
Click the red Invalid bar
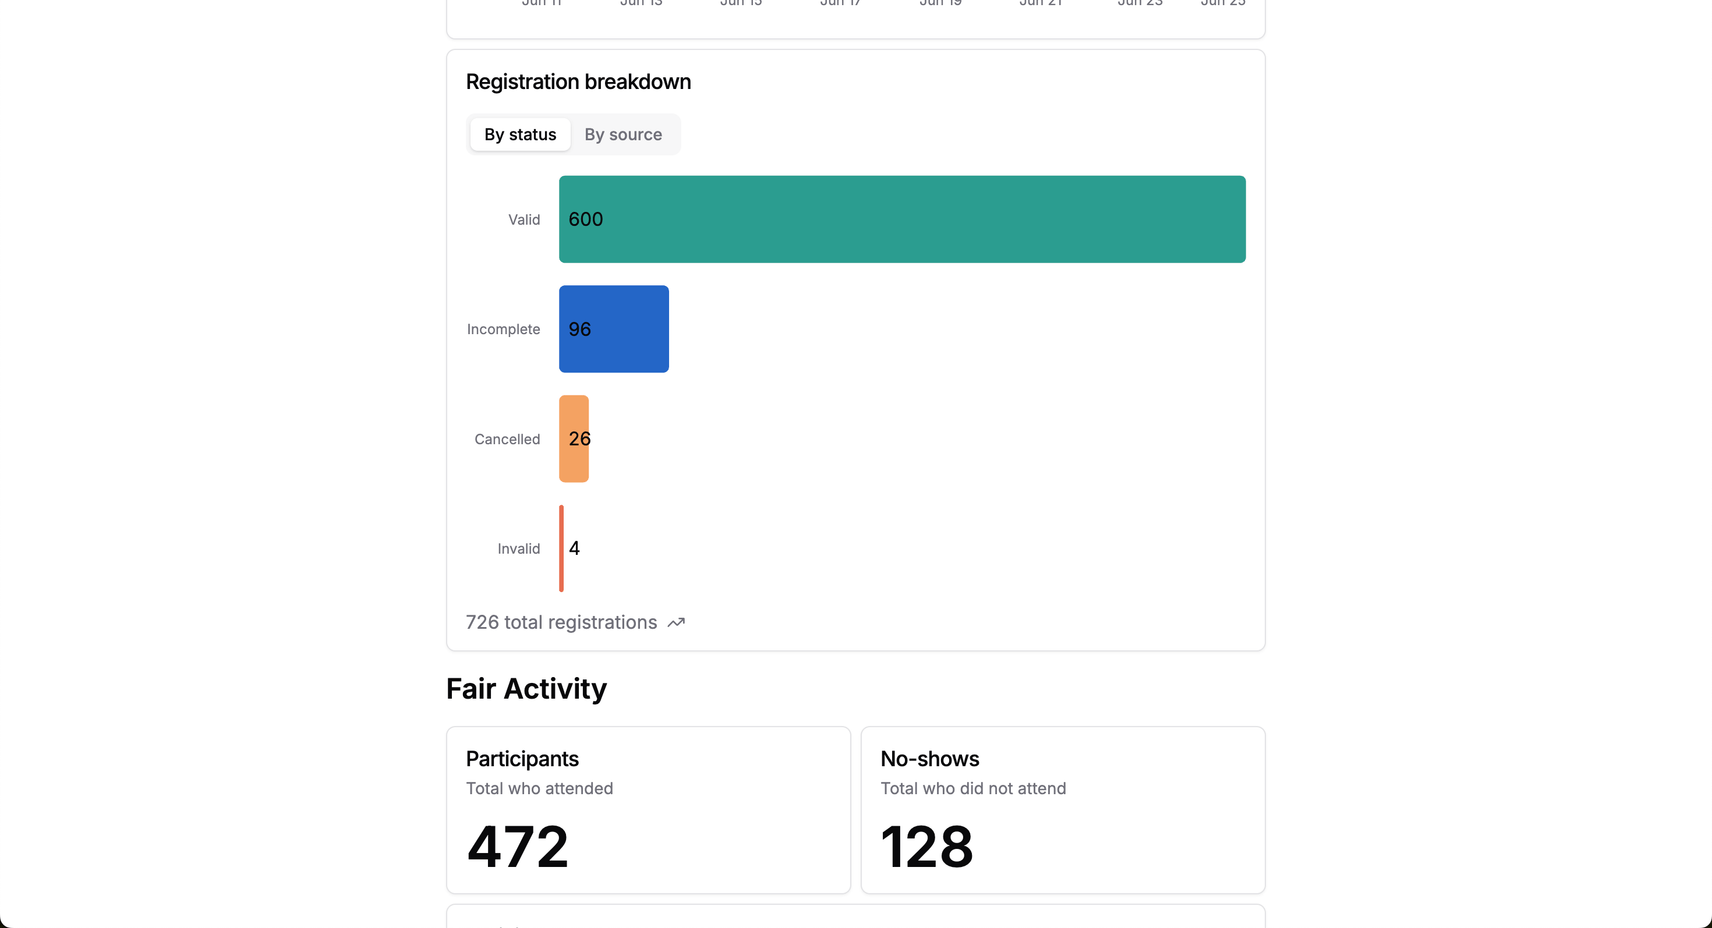point(561,548)
